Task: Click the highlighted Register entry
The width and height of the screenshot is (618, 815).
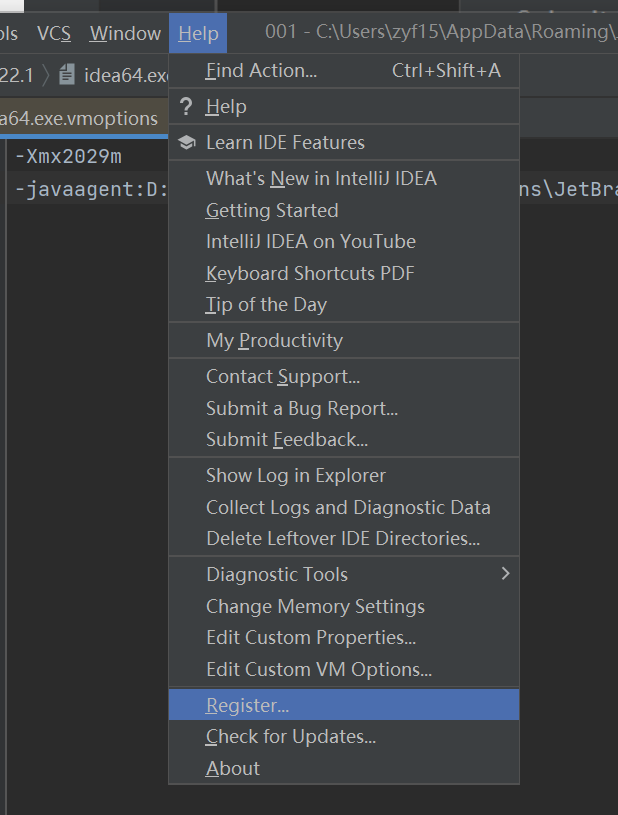Action: (247, 706)
